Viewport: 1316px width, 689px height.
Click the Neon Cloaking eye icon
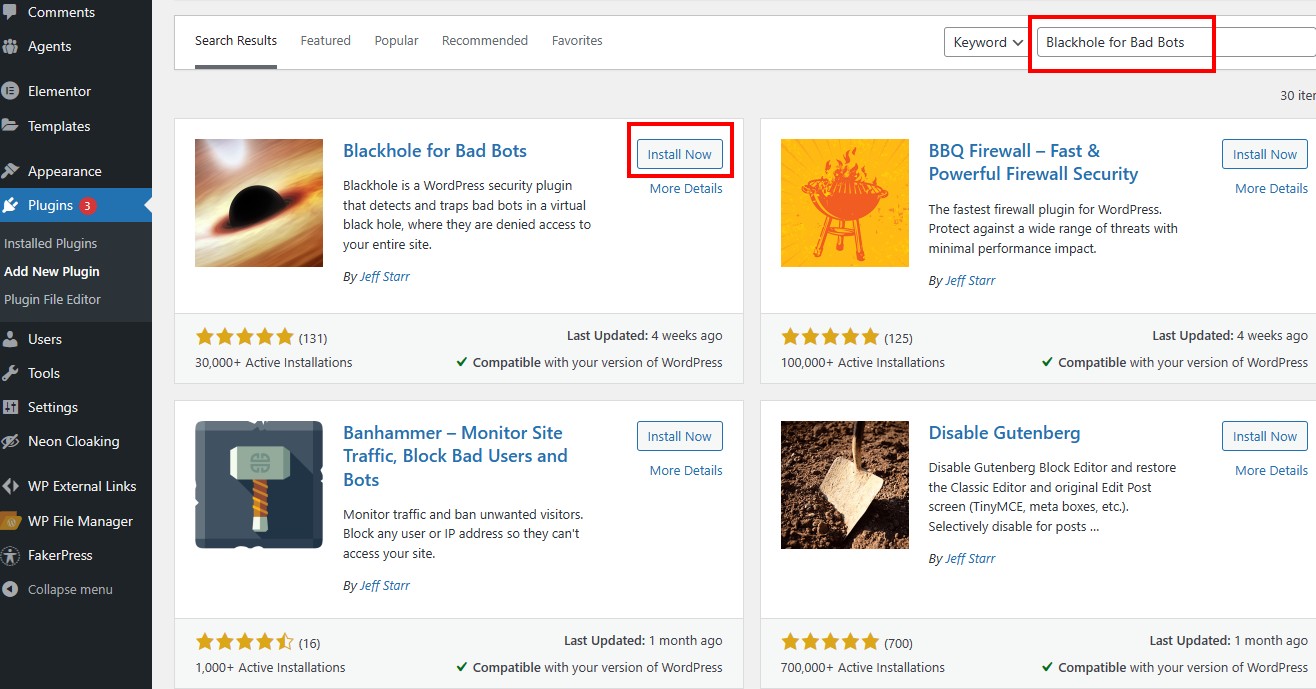(x=10, y=441)
